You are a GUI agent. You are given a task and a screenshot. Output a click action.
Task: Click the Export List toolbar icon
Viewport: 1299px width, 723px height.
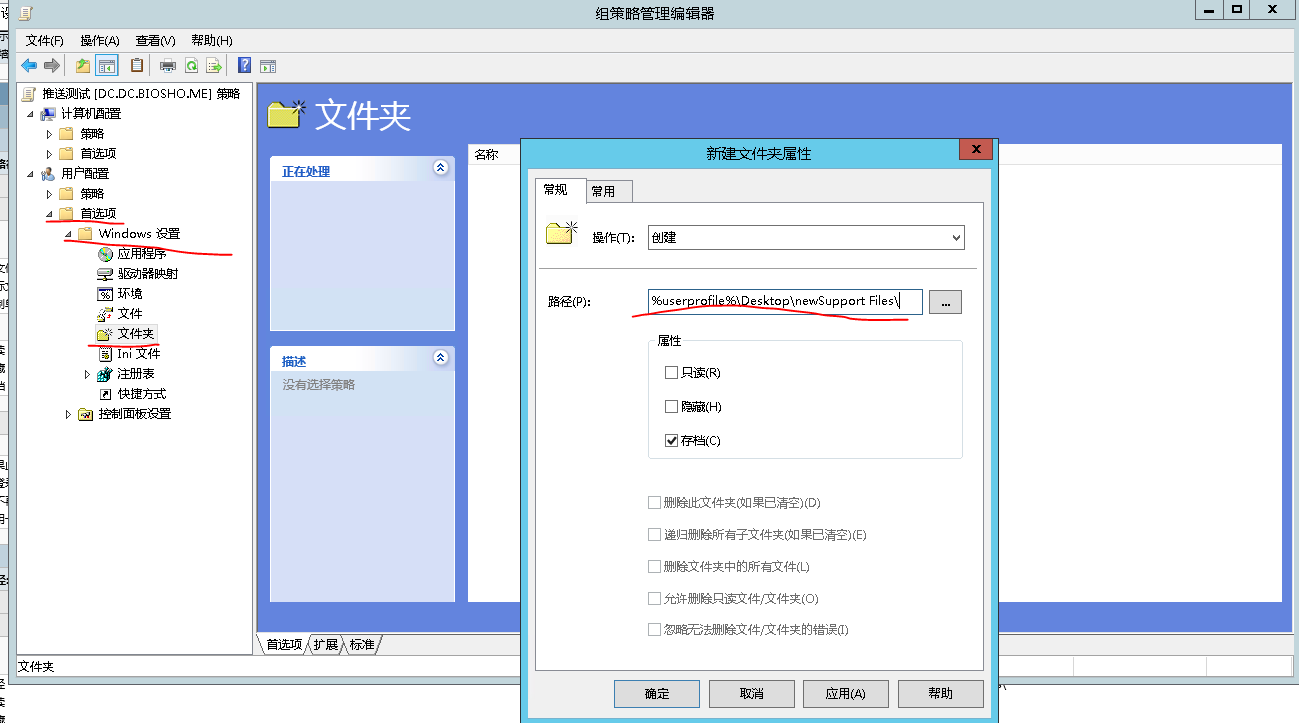(x=214, y=66)
